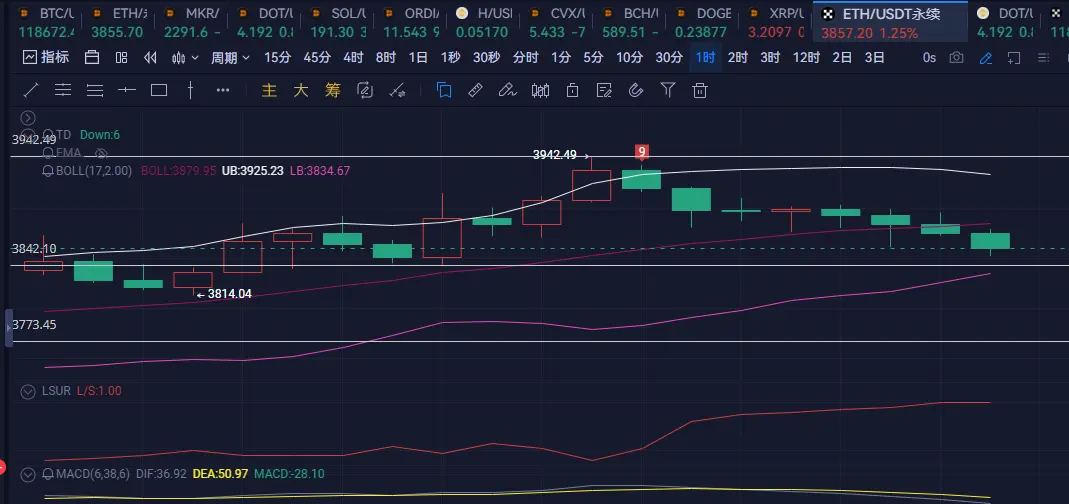Screen dimensions: 1069x504
Task: Open the candlestick chart type dropdown
Action: [x=185, y=58]
